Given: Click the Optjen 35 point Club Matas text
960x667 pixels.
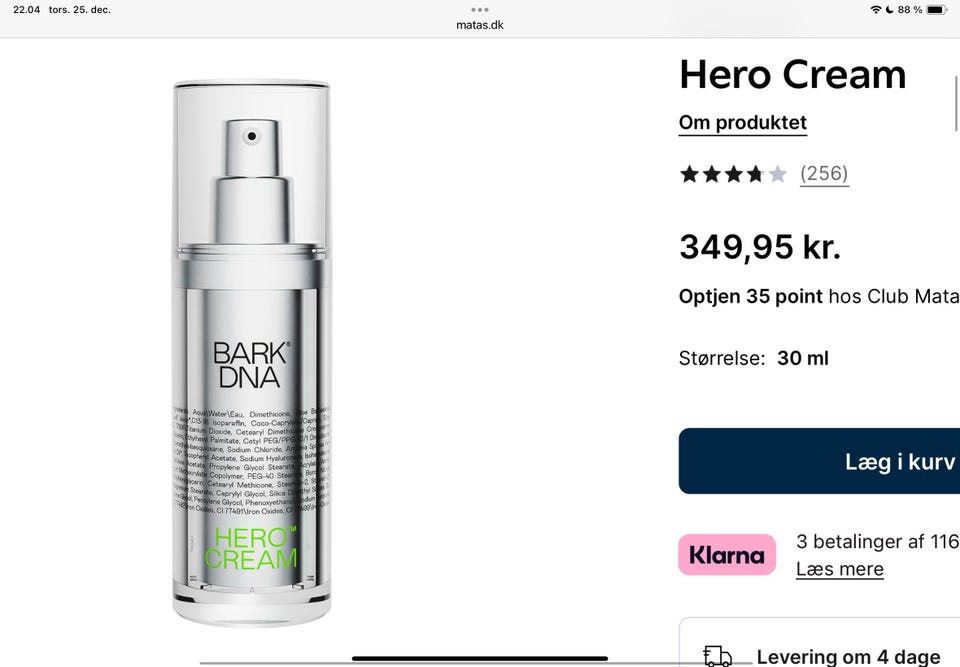Looking at the screenshot, I should click(819, 296).
